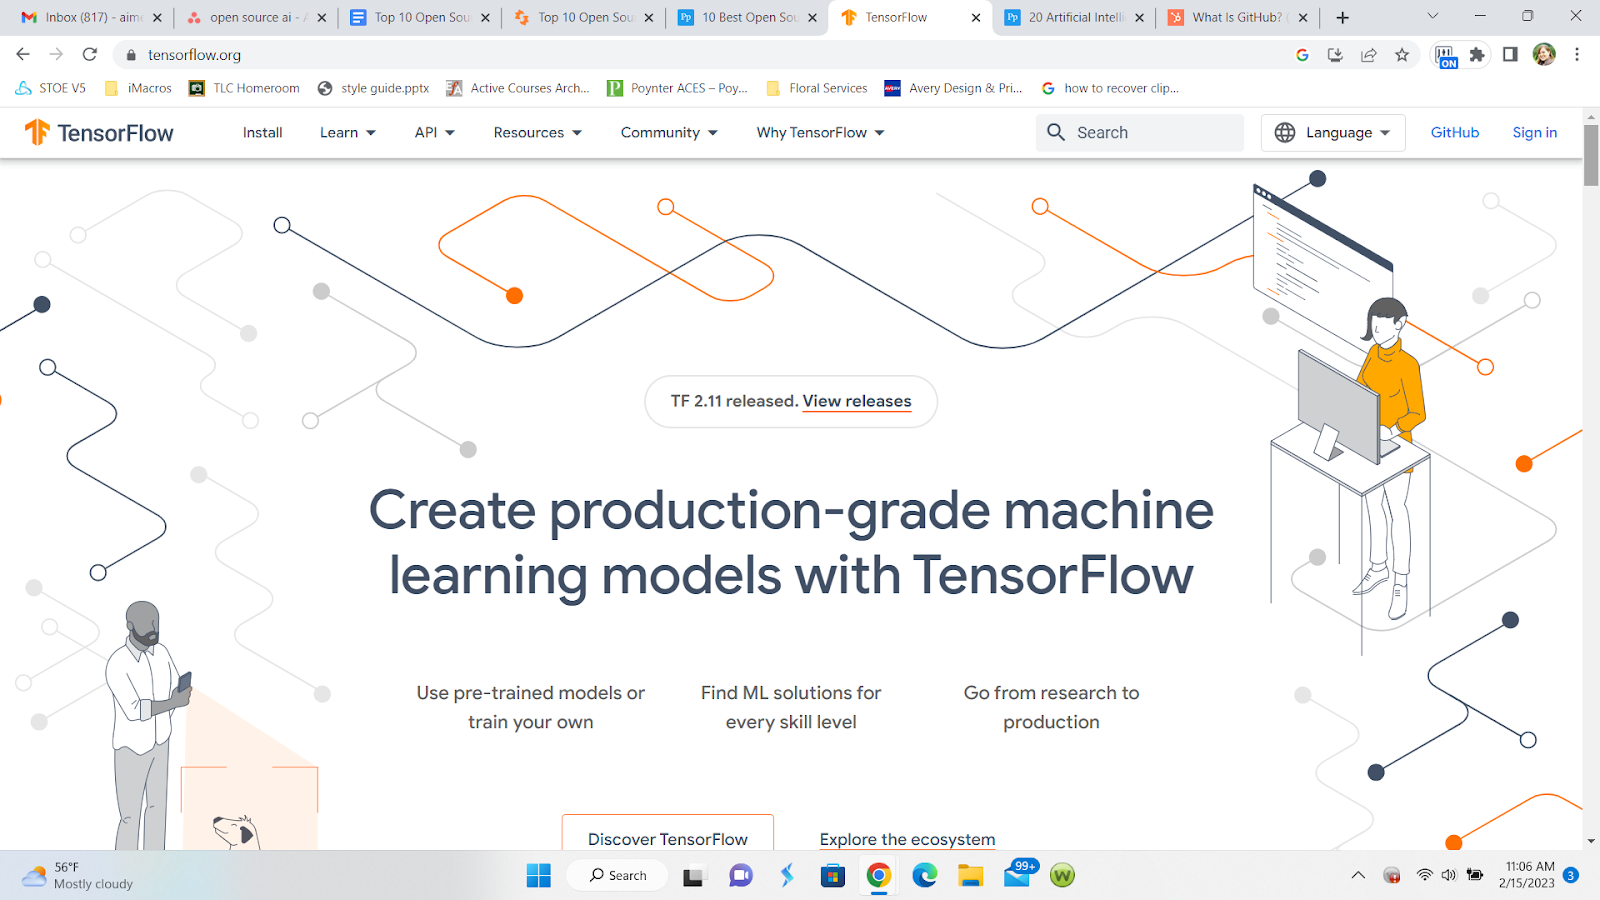Toggle the bookmark star for this page
Image resolution: width=1600 pixels, height=900 pixels.
[x=1403, y=55]
